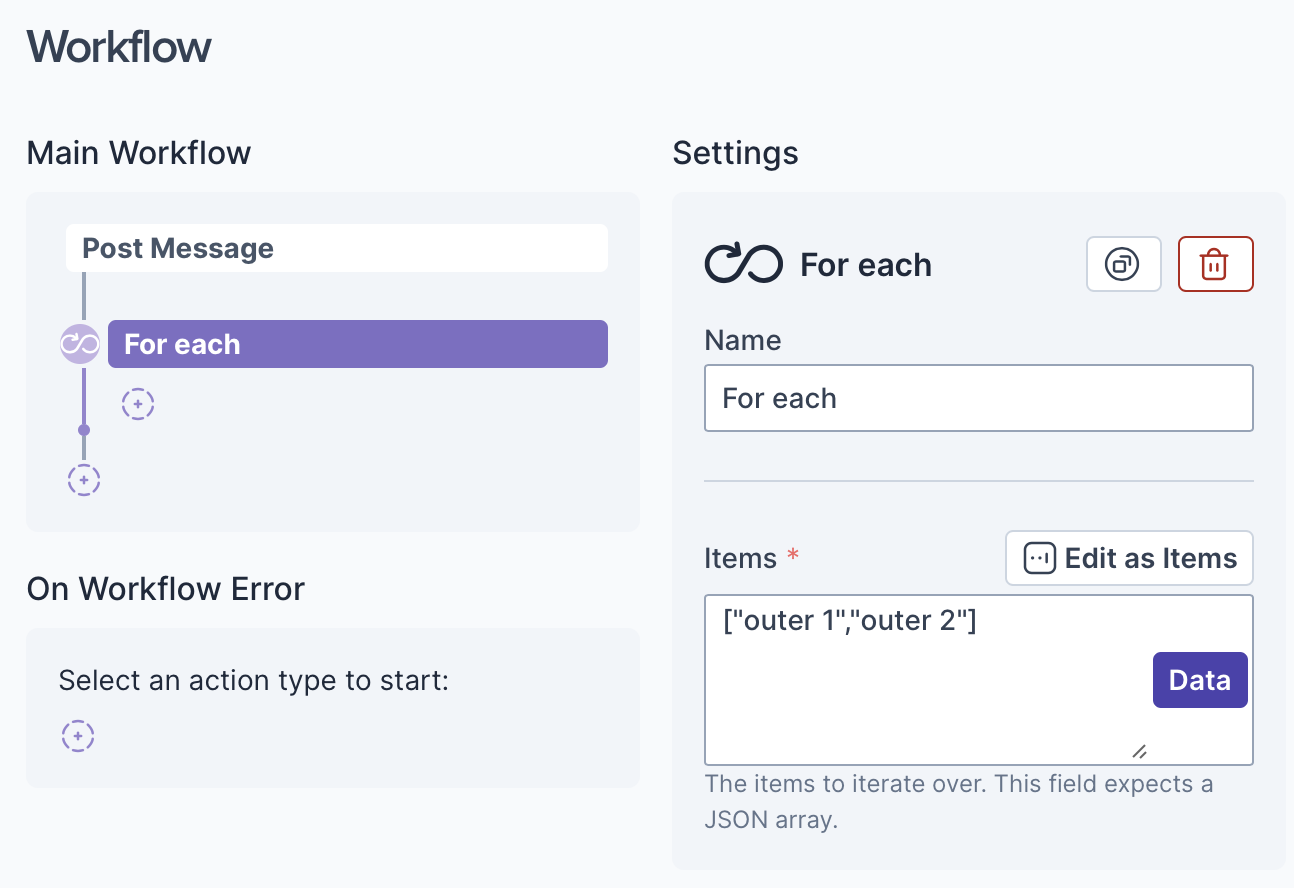Click the loop icon in the Settings header
This screenshot has width=1294, height=888.
743,264
